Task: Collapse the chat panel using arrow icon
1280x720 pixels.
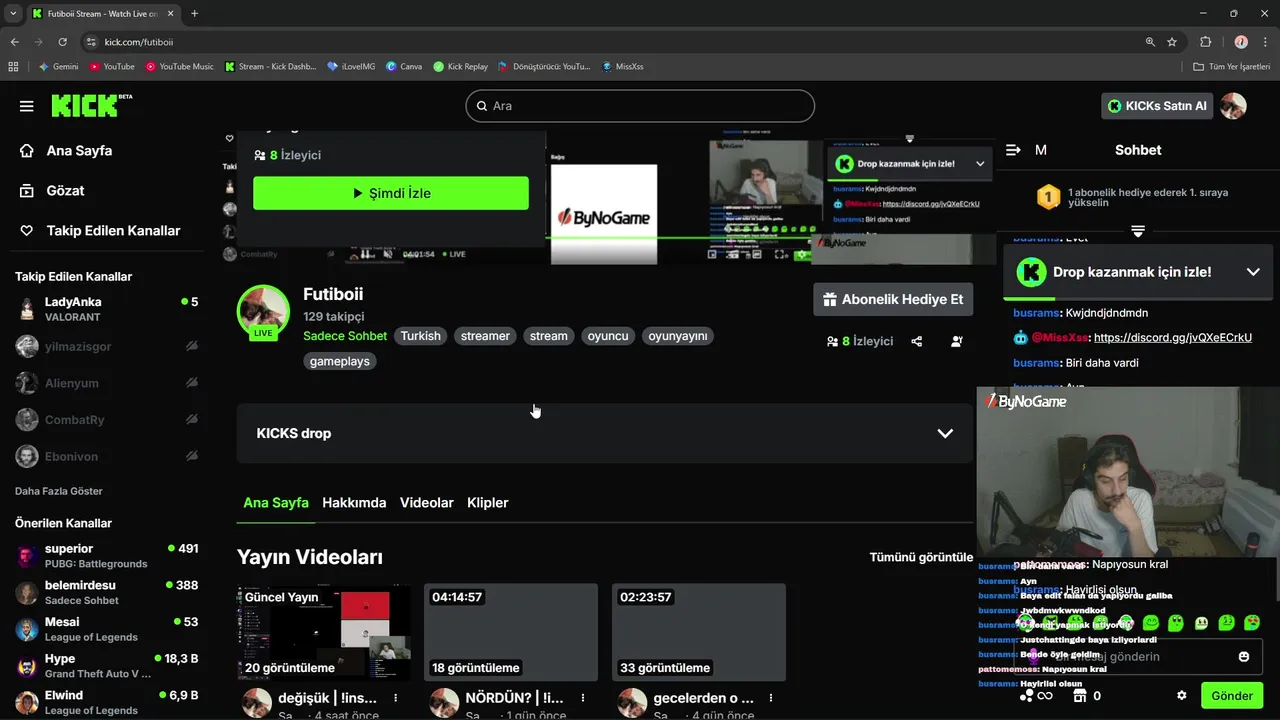Action: click(x=1013, y=150)
